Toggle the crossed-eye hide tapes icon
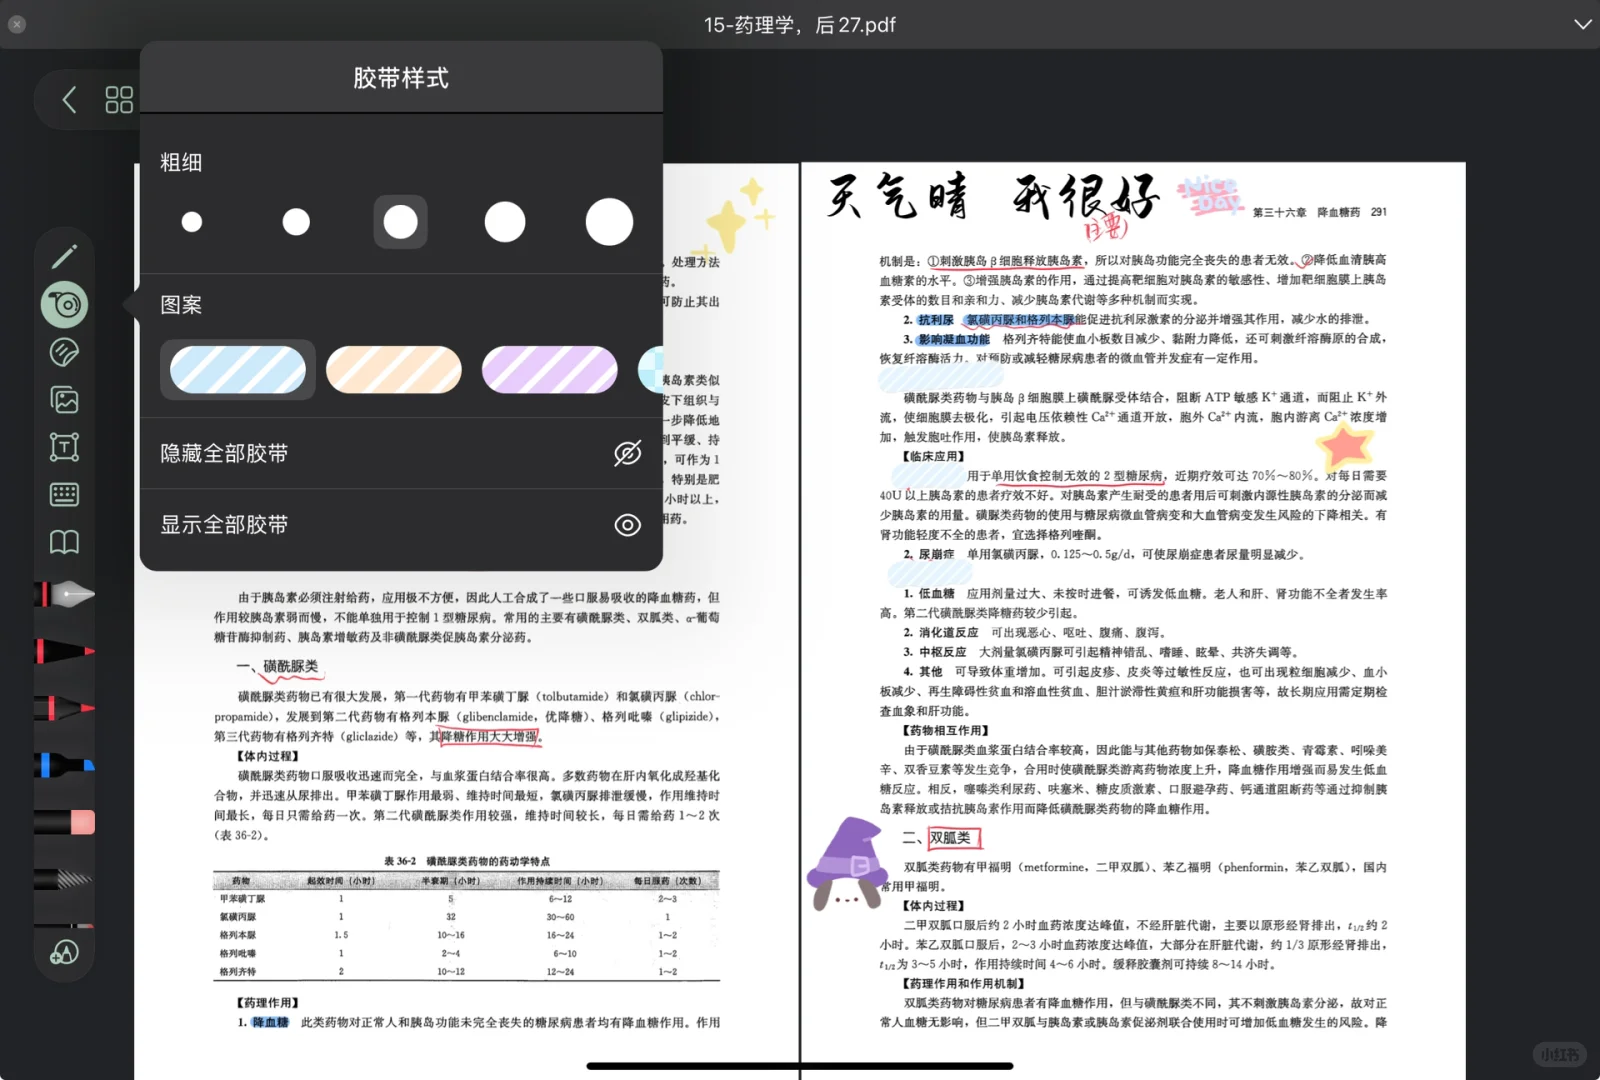The height and width of the screenshot is (1080, 1600). tap(627, 453)
